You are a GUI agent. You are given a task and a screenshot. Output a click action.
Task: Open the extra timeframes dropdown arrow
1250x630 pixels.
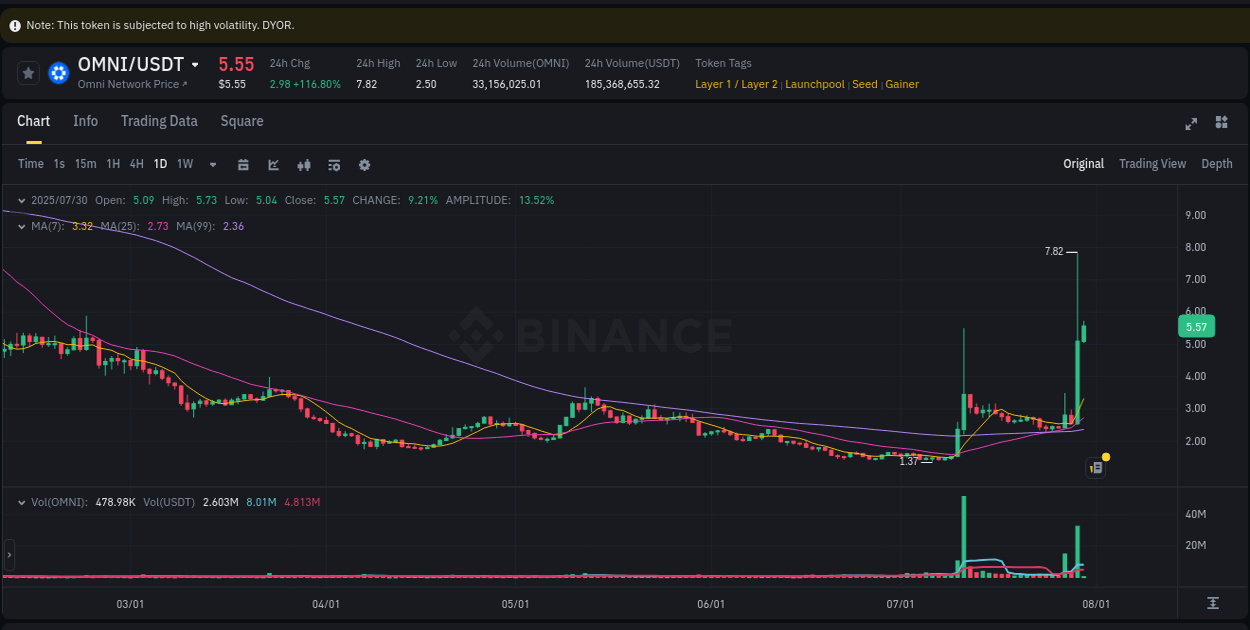[212, 164]
